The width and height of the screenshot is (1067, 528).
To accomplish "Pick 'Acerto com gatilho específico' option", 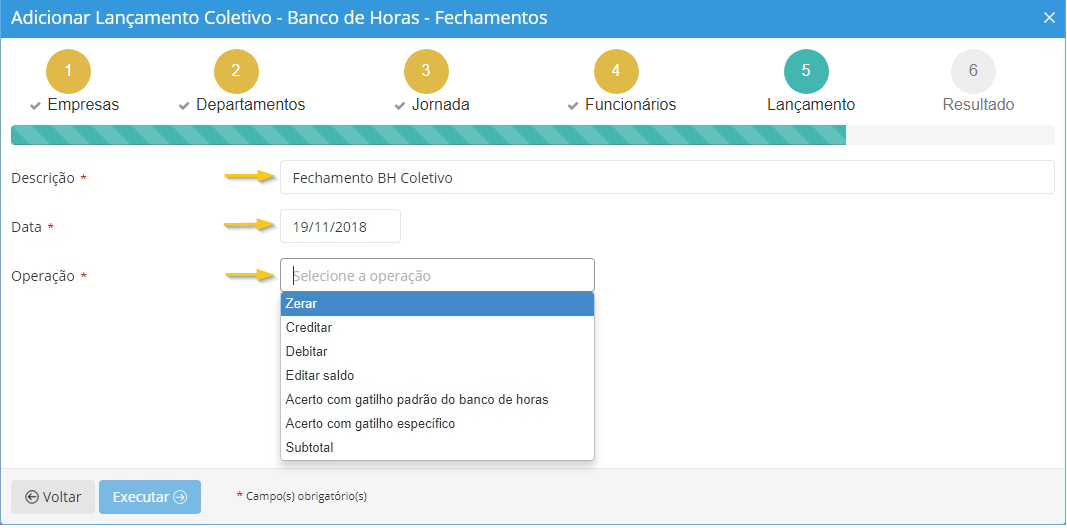I will pyautogui.click(x=437, y=424).
